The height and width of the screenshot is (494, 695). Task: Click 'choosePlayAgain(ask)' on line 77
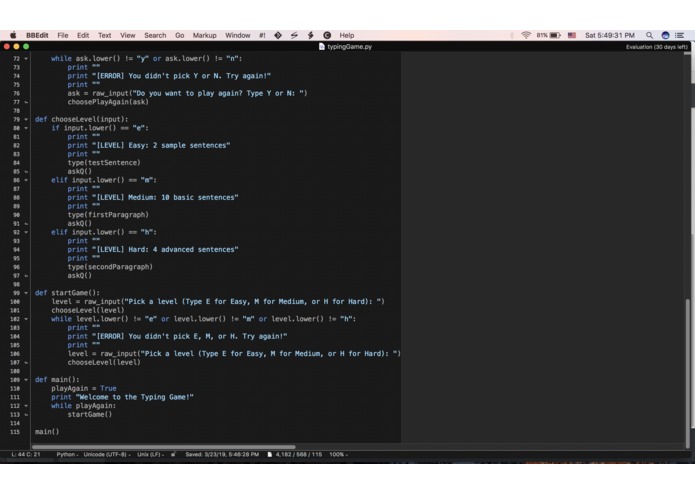(x=108, y=102)
